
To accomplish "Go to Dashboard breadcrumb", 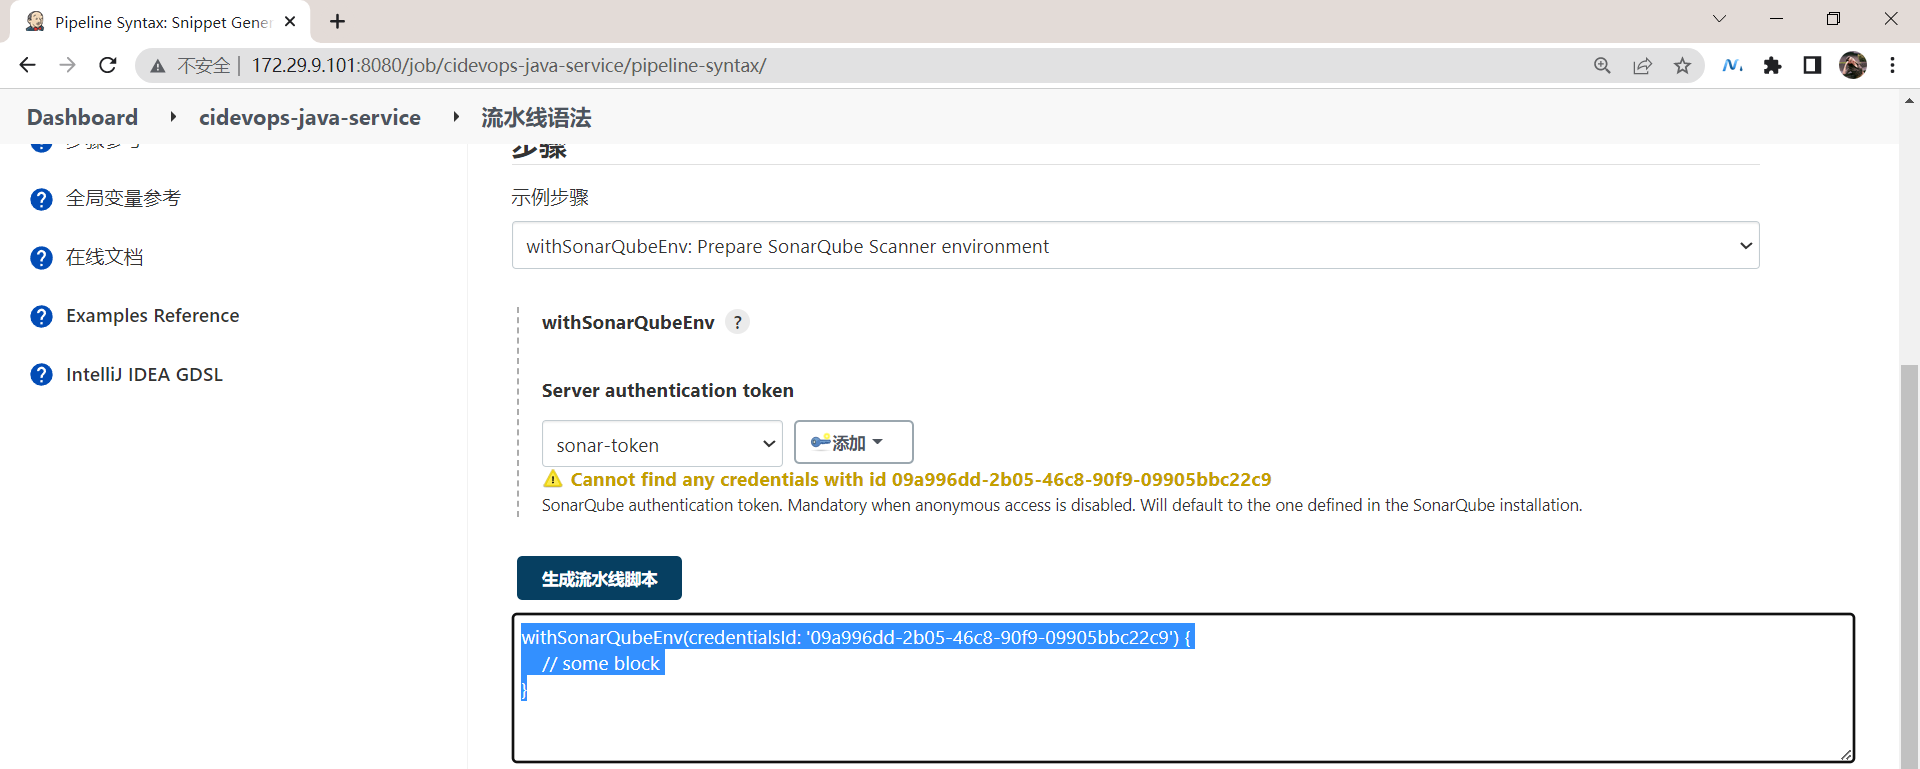I will tap(82, 117).
